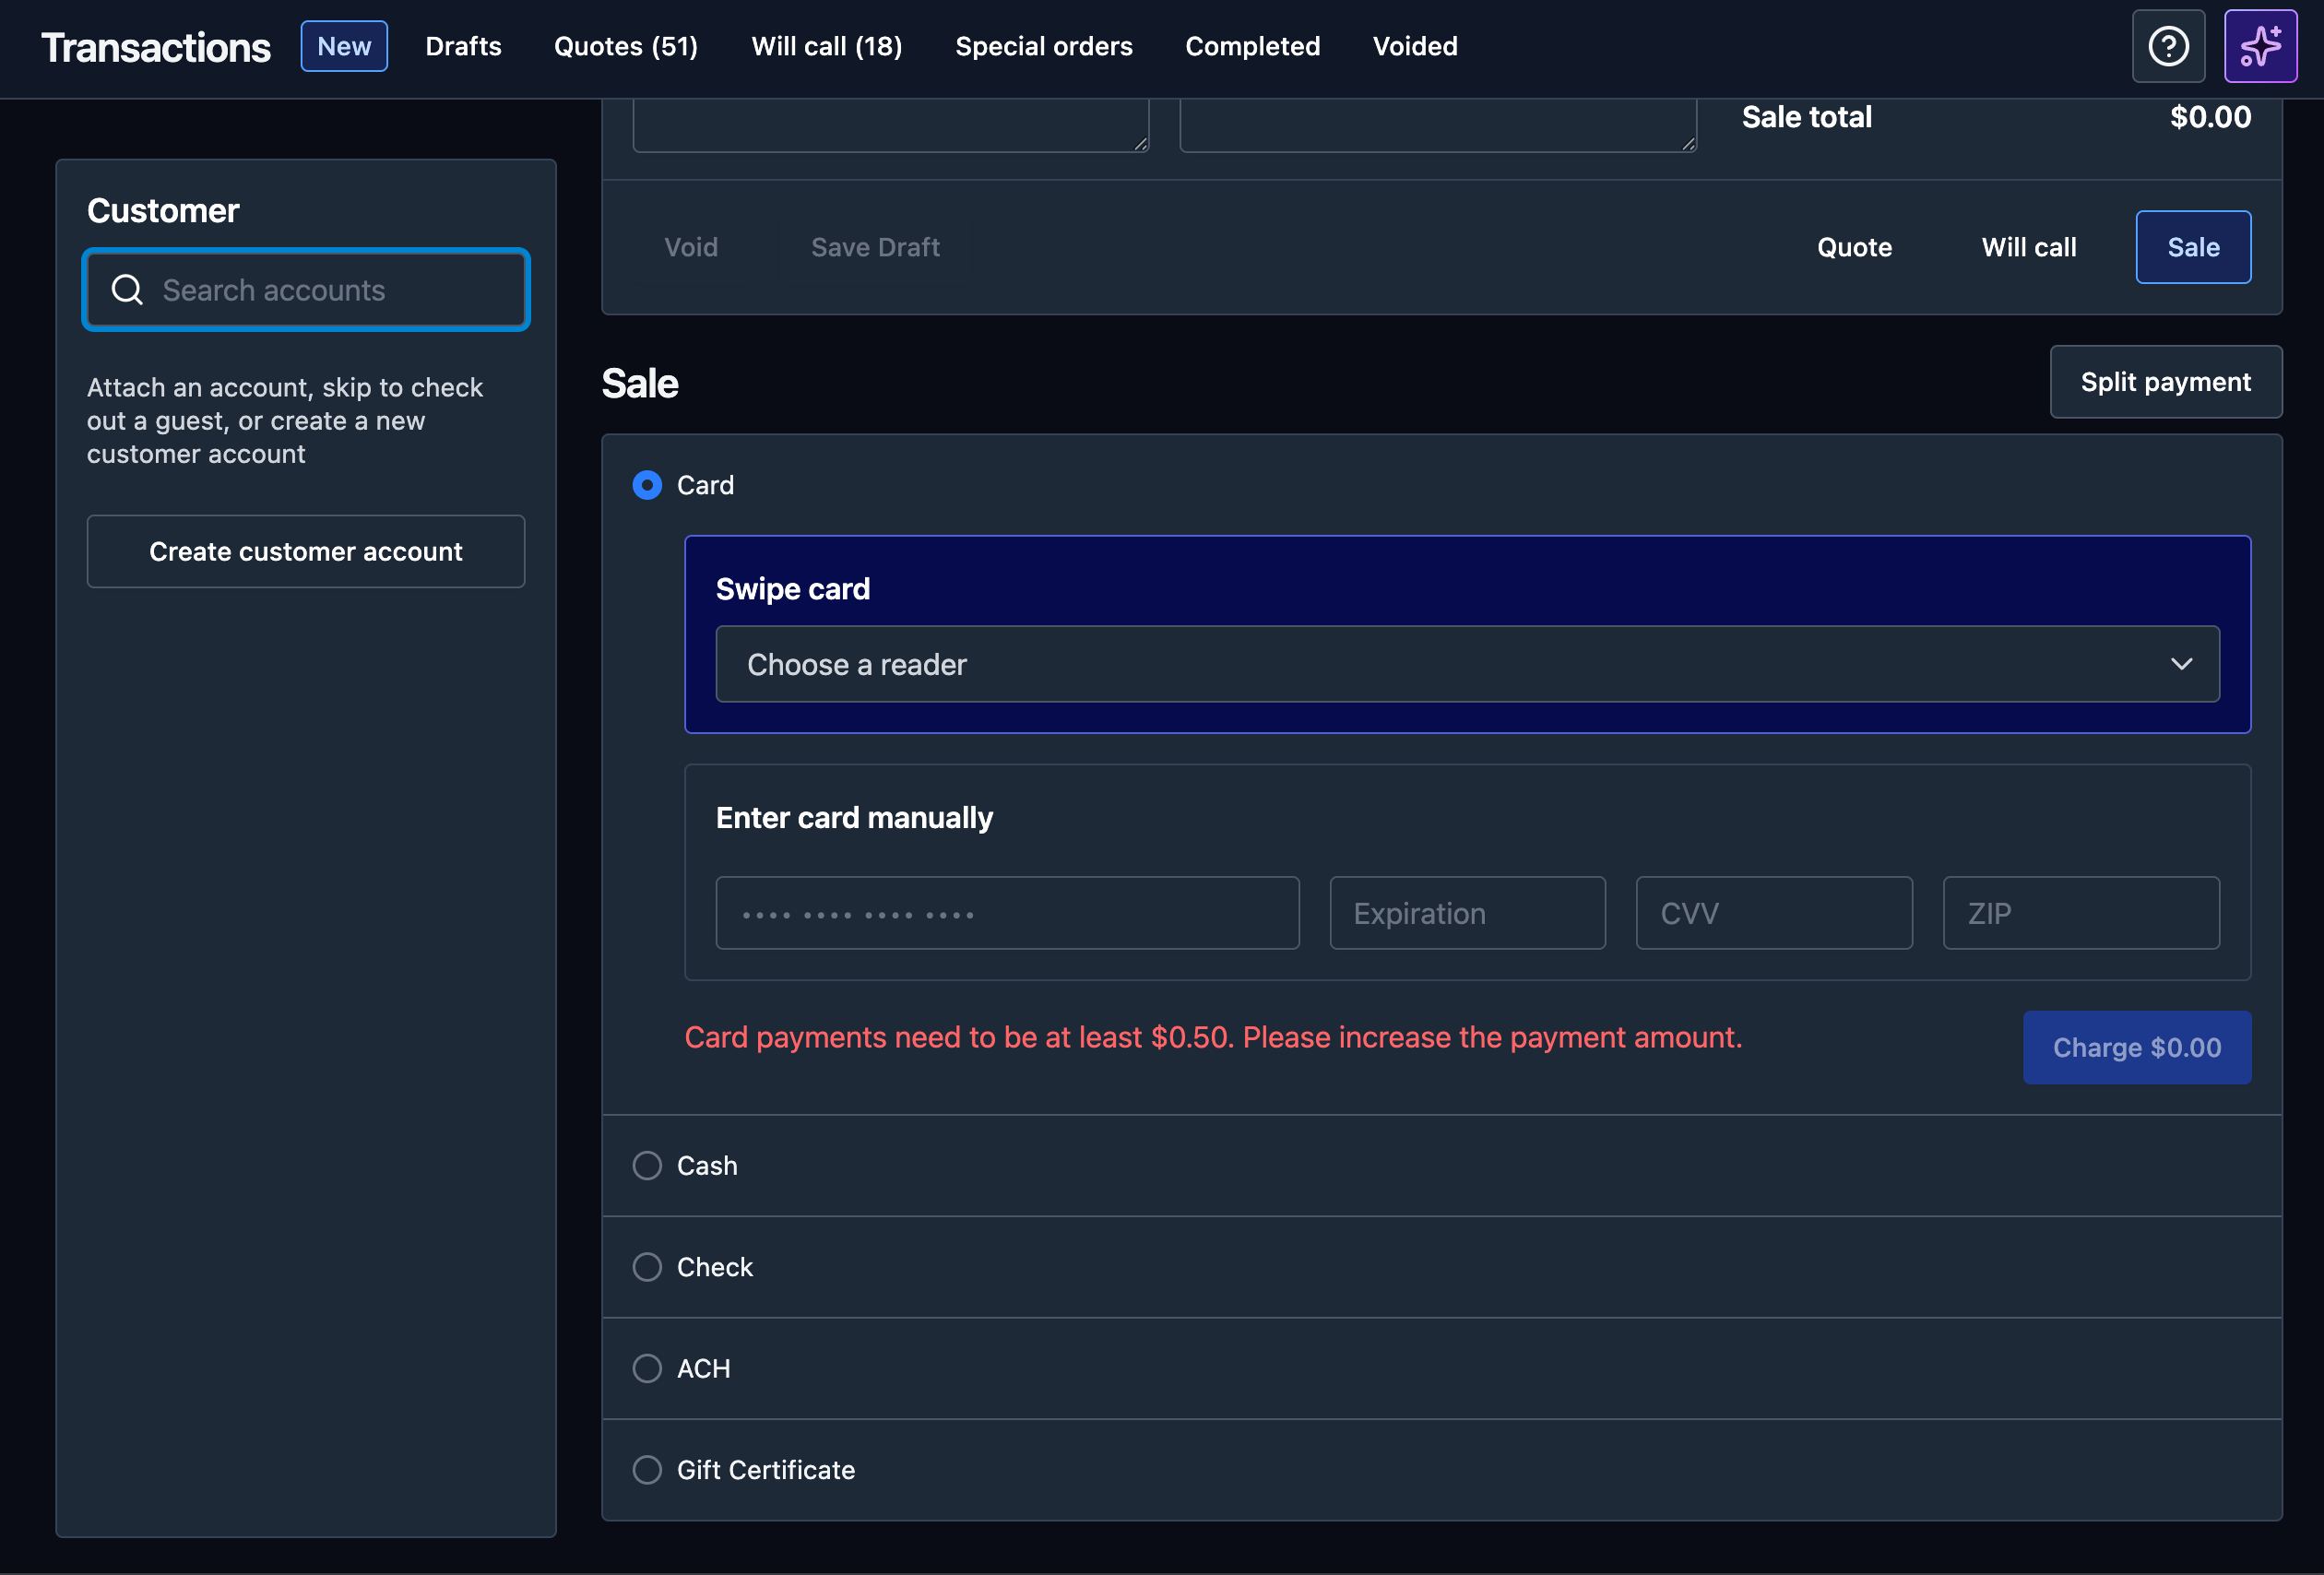Click chevron arrow in reader dropdown
2324x1575 pixels.
pyautogui.click(x=2181, y=664)
